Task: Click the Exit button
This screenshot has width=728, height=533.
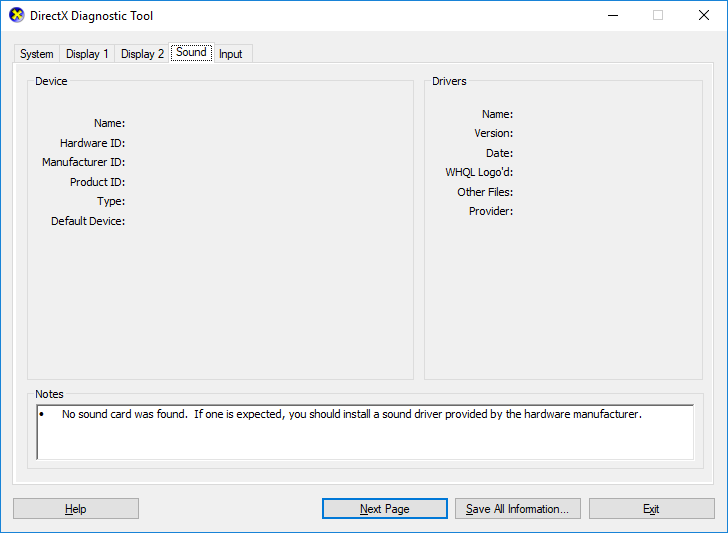Action: click(651, 509)
